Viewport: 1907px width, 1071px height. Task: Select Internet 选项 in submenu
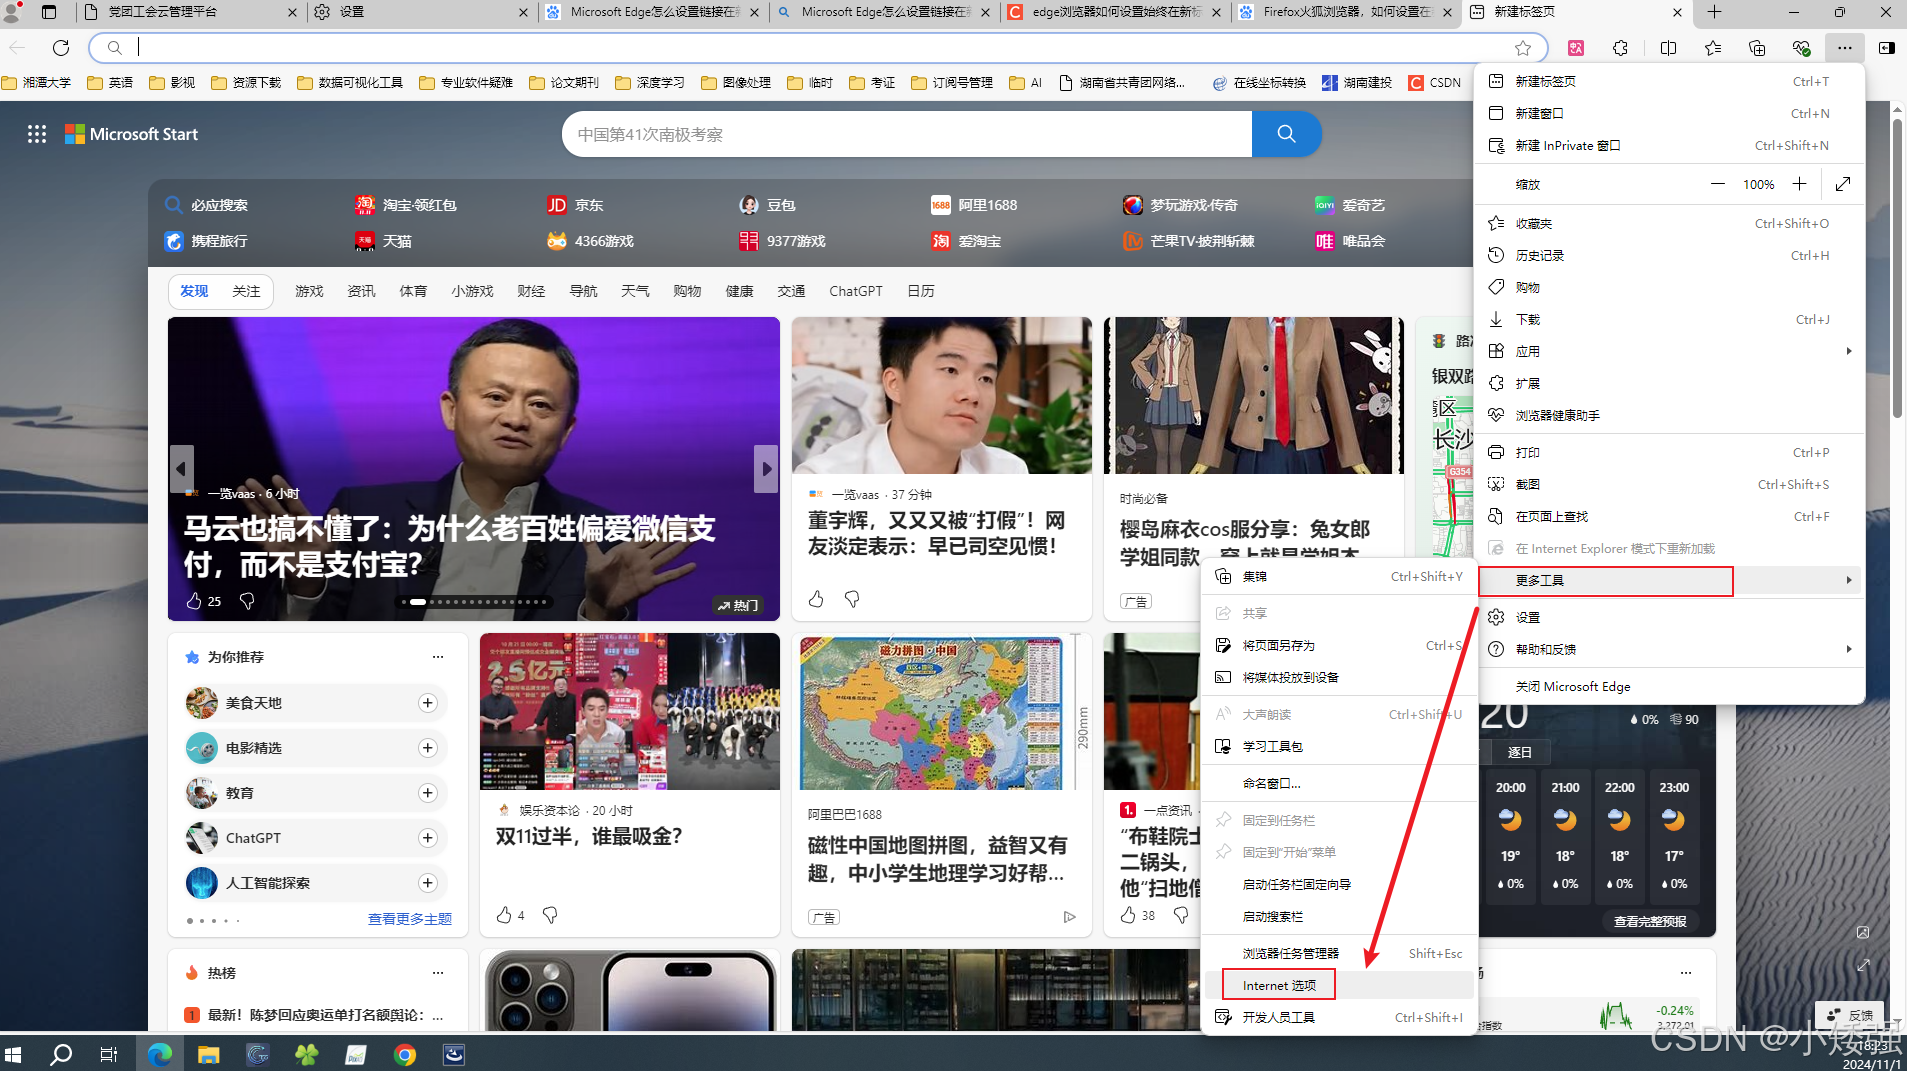pos(1340,985)
